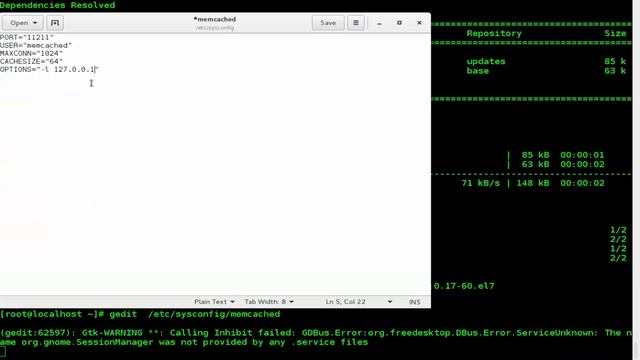640x360 pixels.
Task: Click the OPTIONS="-l 127.0.0.1" line
Action: 49,69
